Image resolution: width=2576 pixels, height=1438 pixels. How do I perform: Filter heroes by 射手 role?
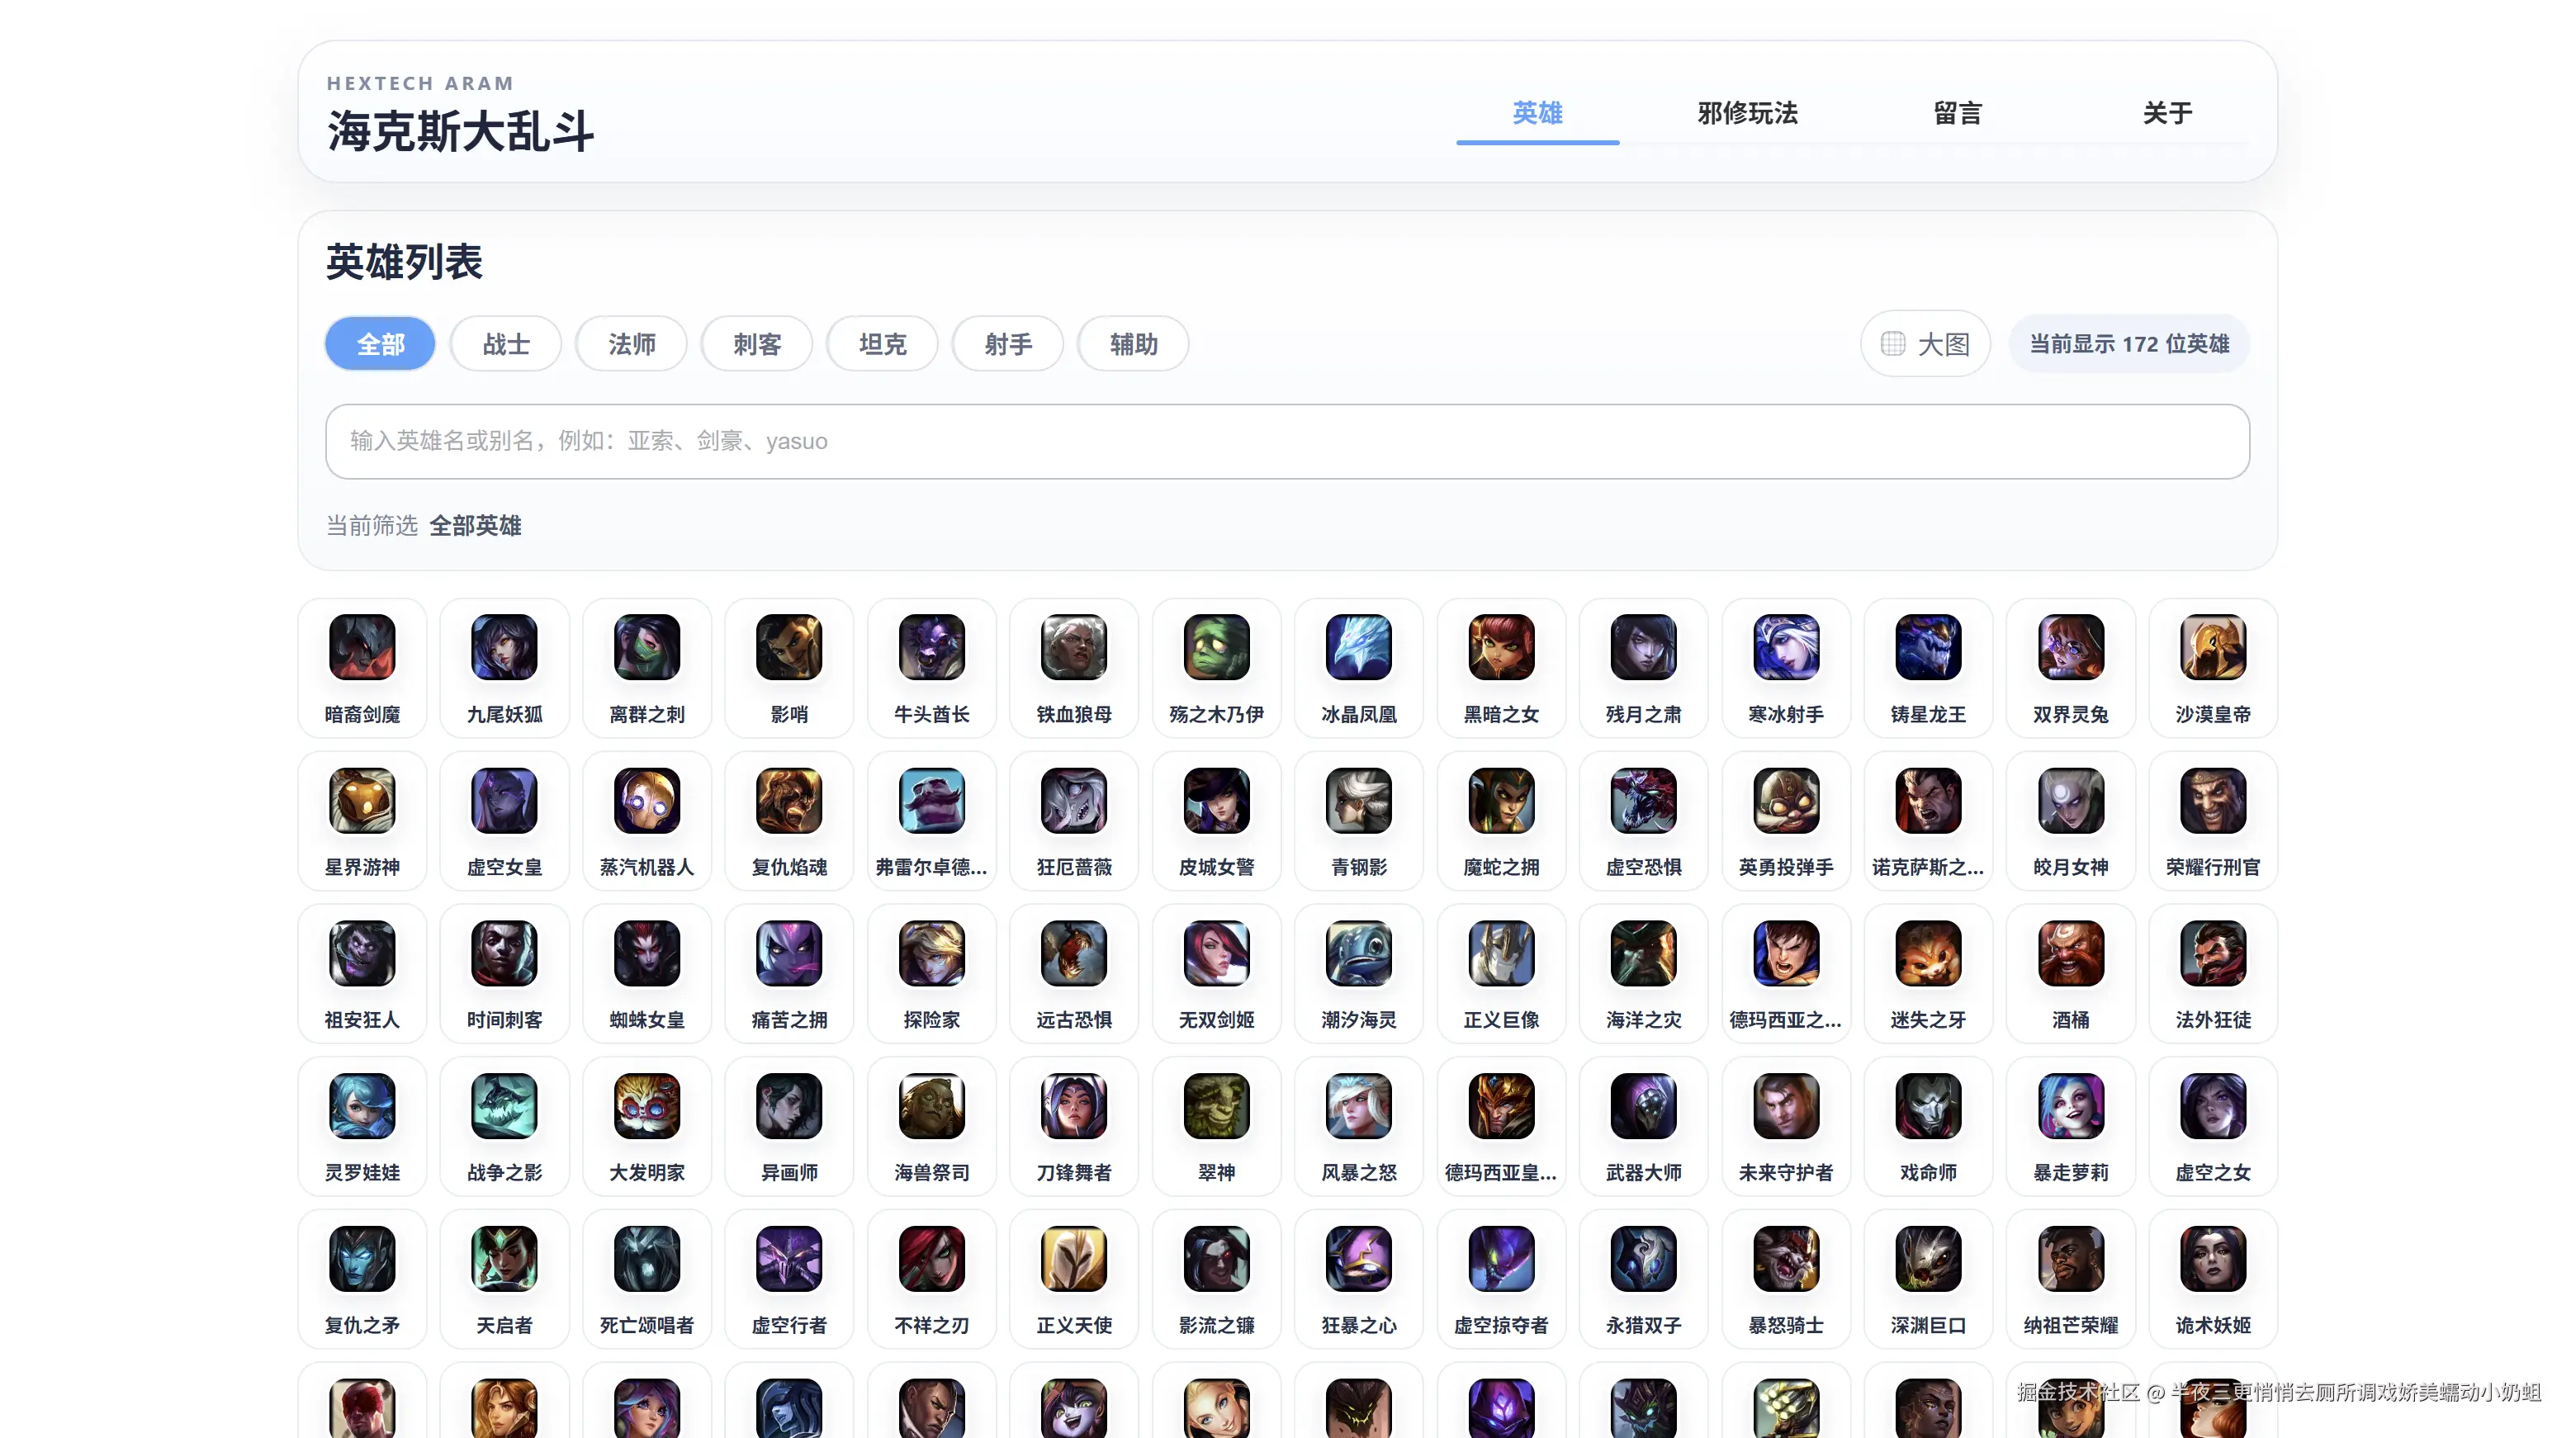point(1008,343)
